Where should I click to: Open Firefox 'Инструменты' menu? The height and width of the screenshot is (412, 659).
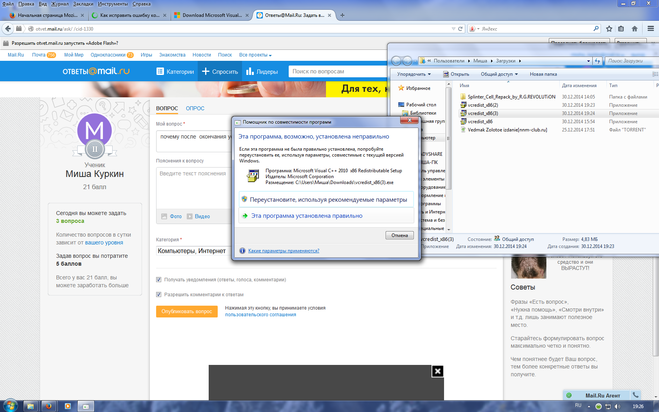pos(112,4)
